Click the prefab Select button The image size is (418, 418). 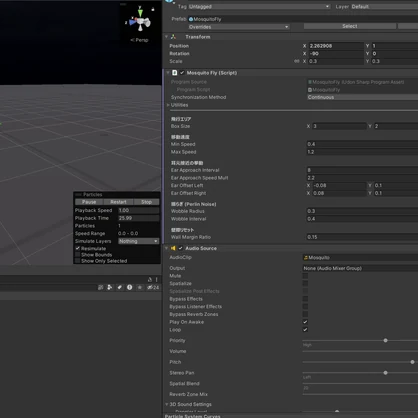[350, 26]
